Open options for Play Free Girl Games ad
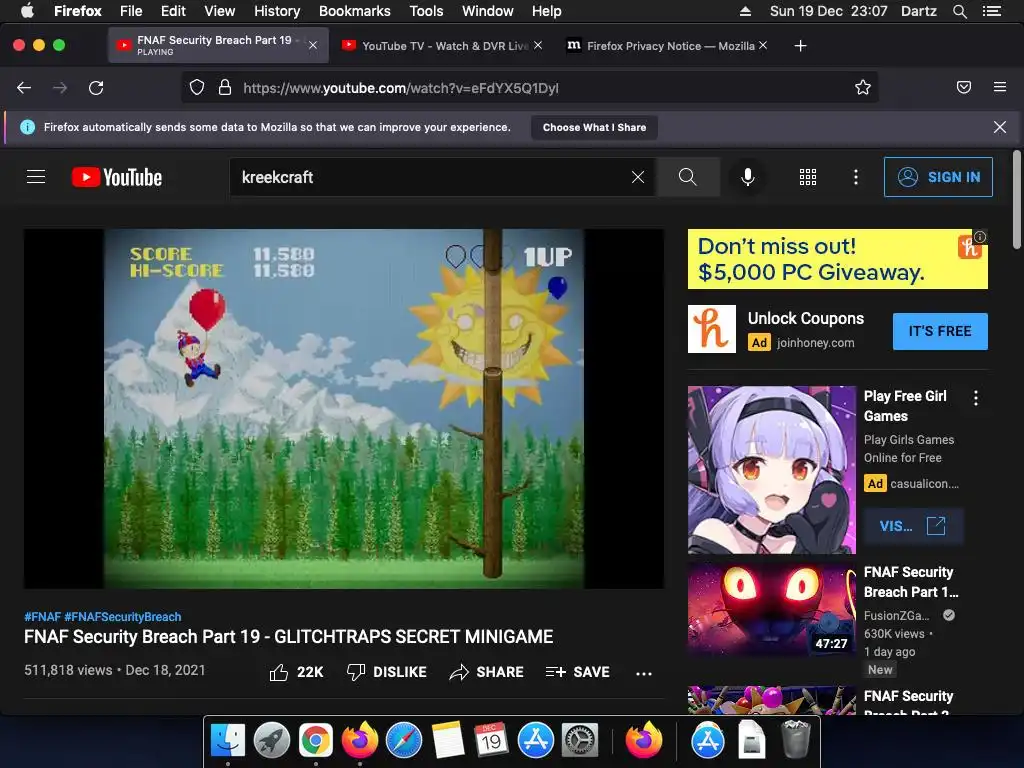The width and height of the screenshot is (1024, 768). (976, 398)
